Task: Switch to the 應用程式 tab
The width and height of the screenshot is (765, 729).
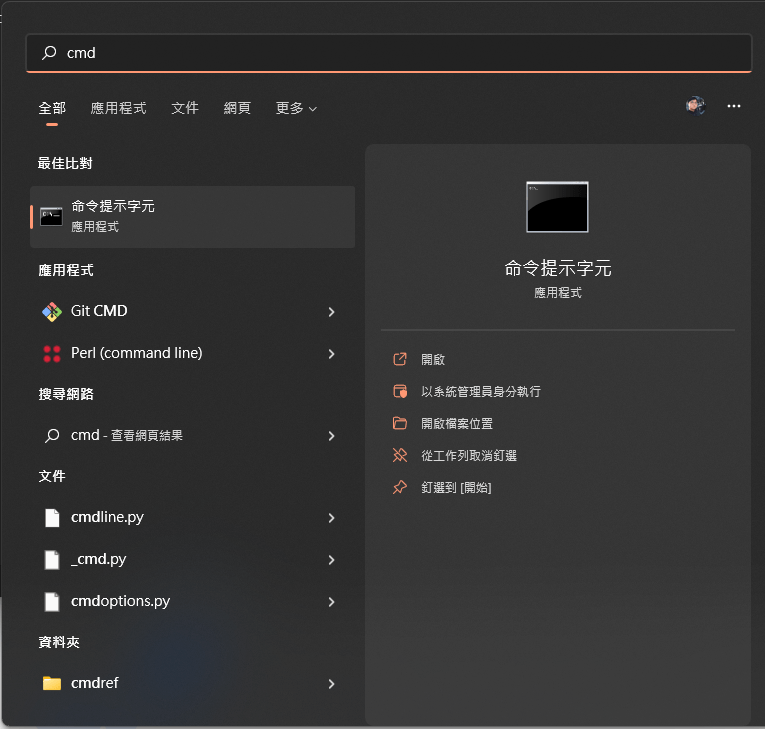Action: tap(119, 108)
